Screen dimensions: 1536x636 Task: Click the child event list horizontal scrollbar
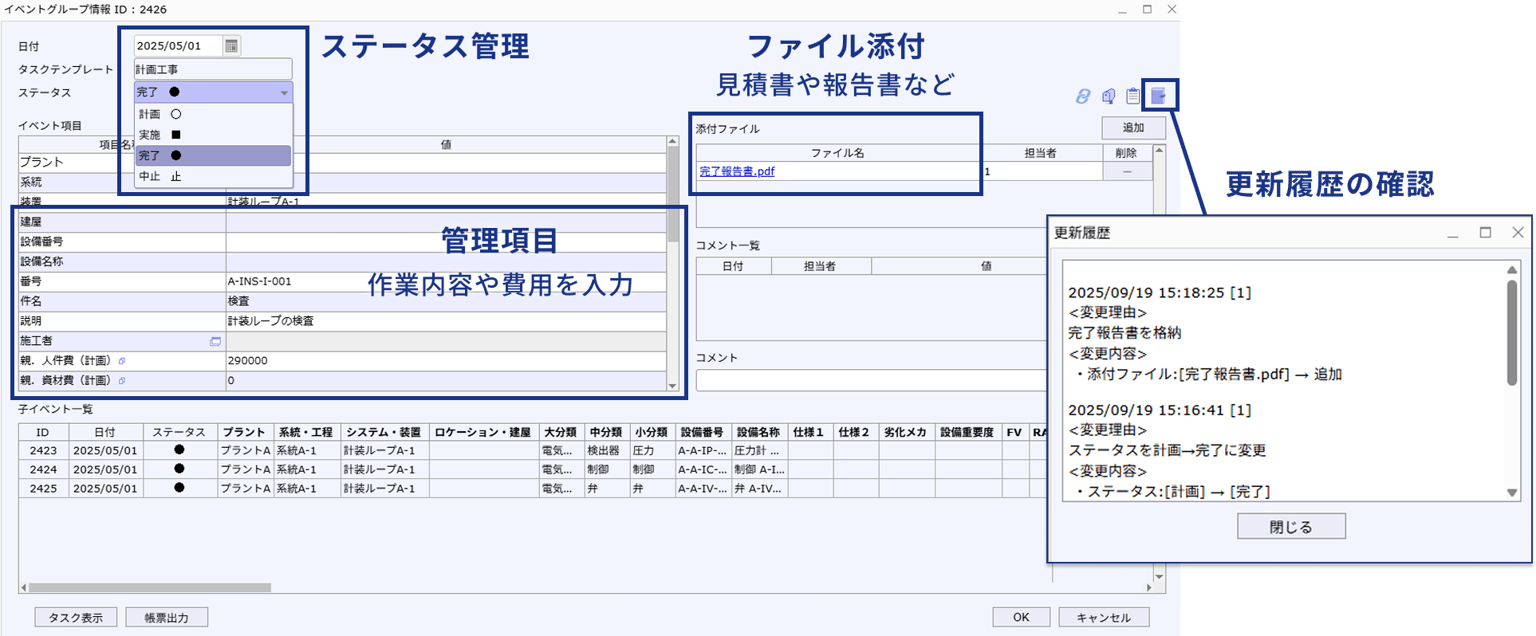(x=150, y=588)
